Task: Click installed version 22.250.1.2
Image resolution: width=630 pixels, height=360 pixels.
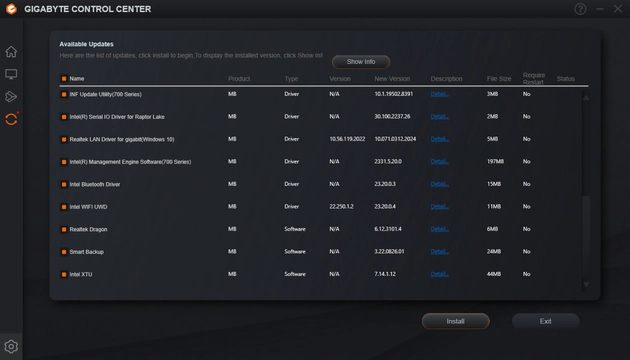Action: [x=342, y=207]
